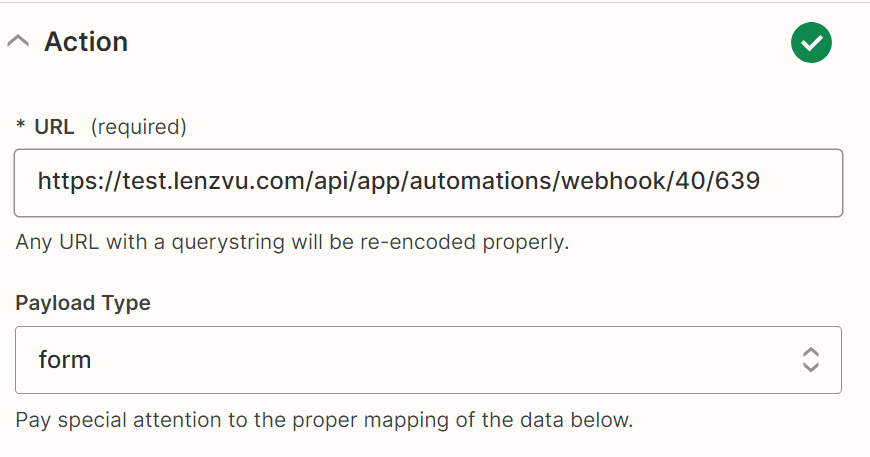Image resolution: width=870 pixels, height=457 pixels.
Task: Click the querystring re-encoding help text
Action: coord(292,242)
